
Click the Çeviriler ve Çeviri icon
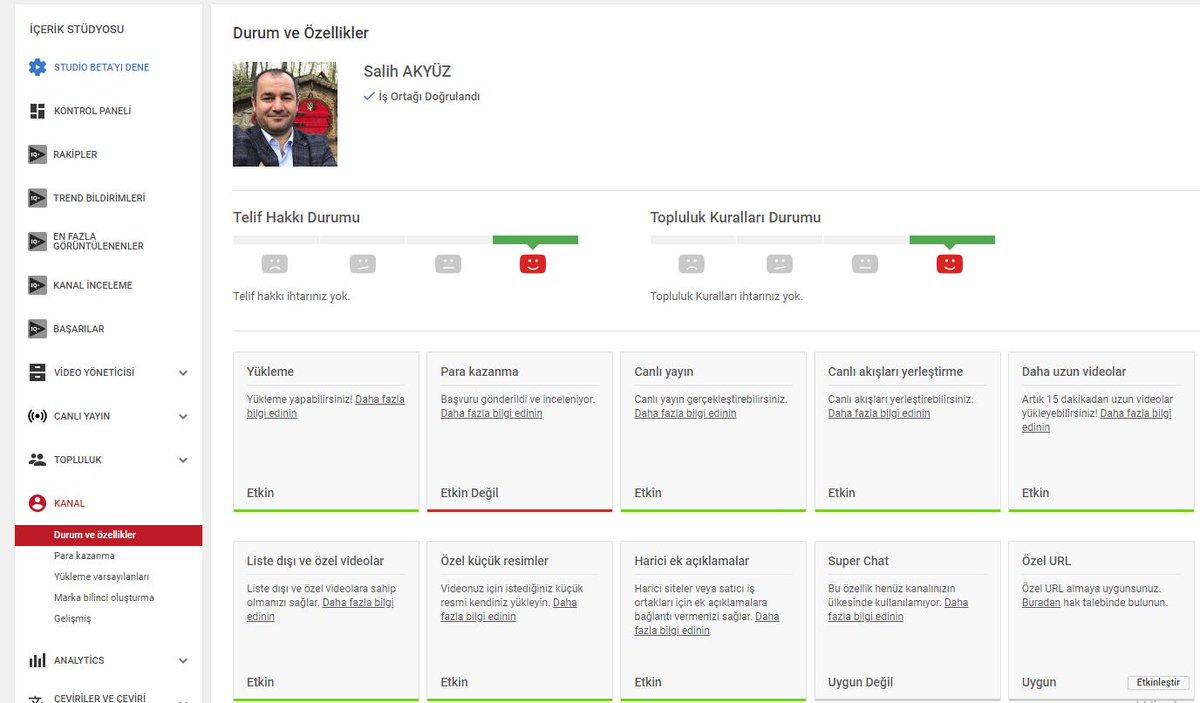37,698
